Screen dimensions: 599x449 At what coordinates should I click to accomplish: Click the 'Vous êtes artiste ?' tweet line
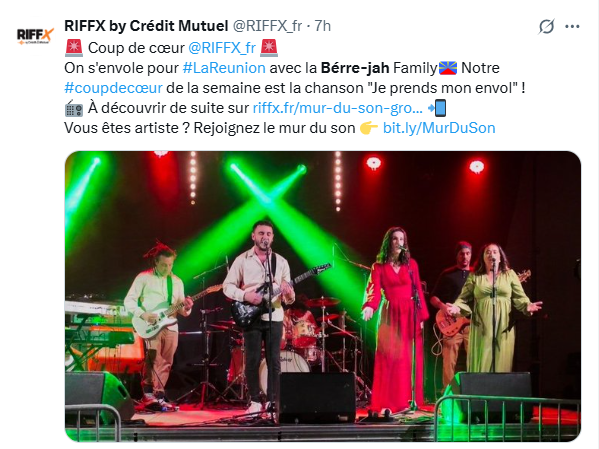[x=280, y=128]
